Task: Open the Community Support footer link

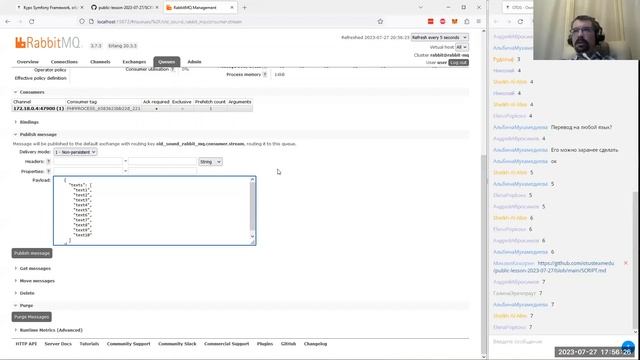Action: 129,344
